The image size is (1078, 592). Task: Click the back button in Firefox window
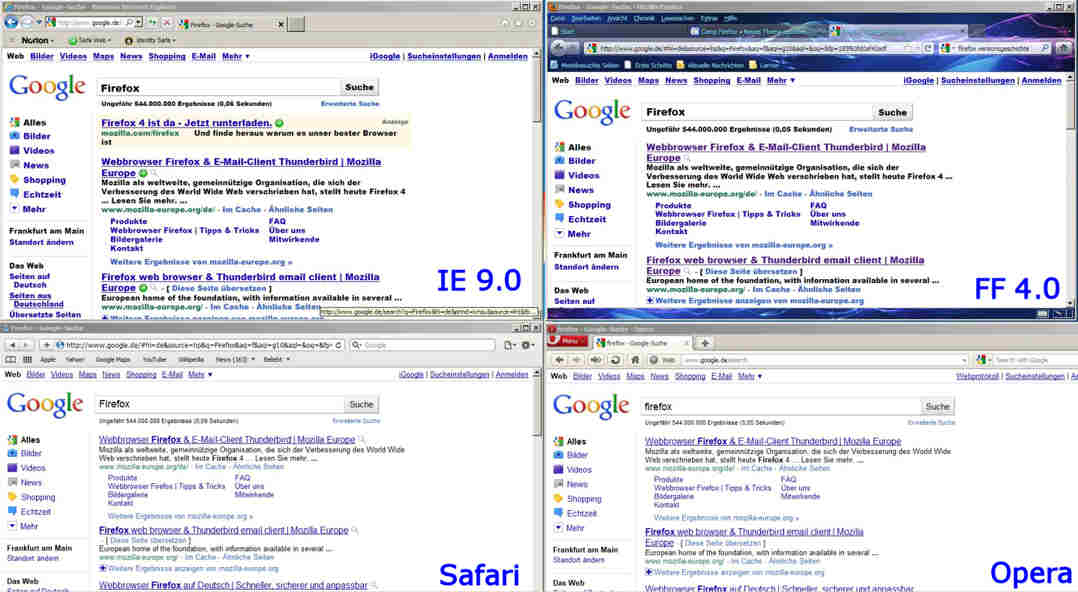pyautogui.click(x=559, y=47)
